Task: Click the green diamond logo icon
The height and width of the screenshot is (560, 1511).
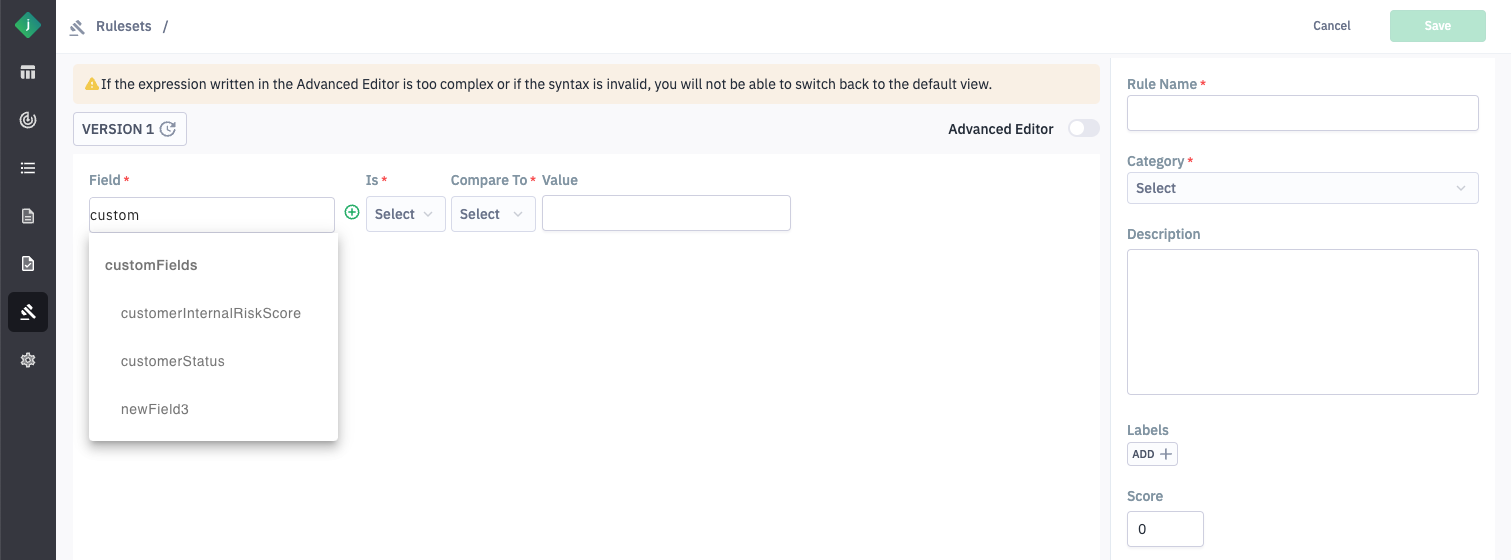Action: pos(28,25)
